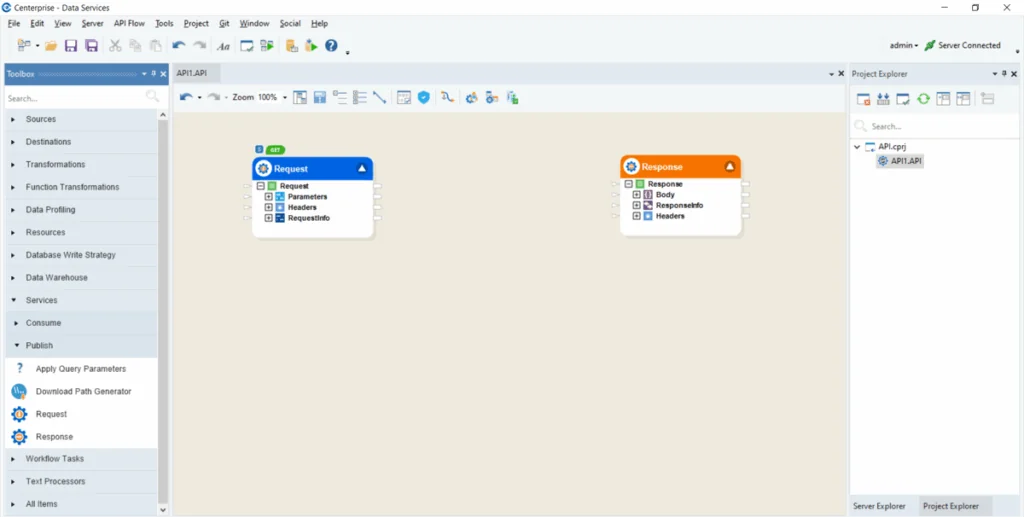Click the green refresh icon in Project Explorer

point(923,99)
